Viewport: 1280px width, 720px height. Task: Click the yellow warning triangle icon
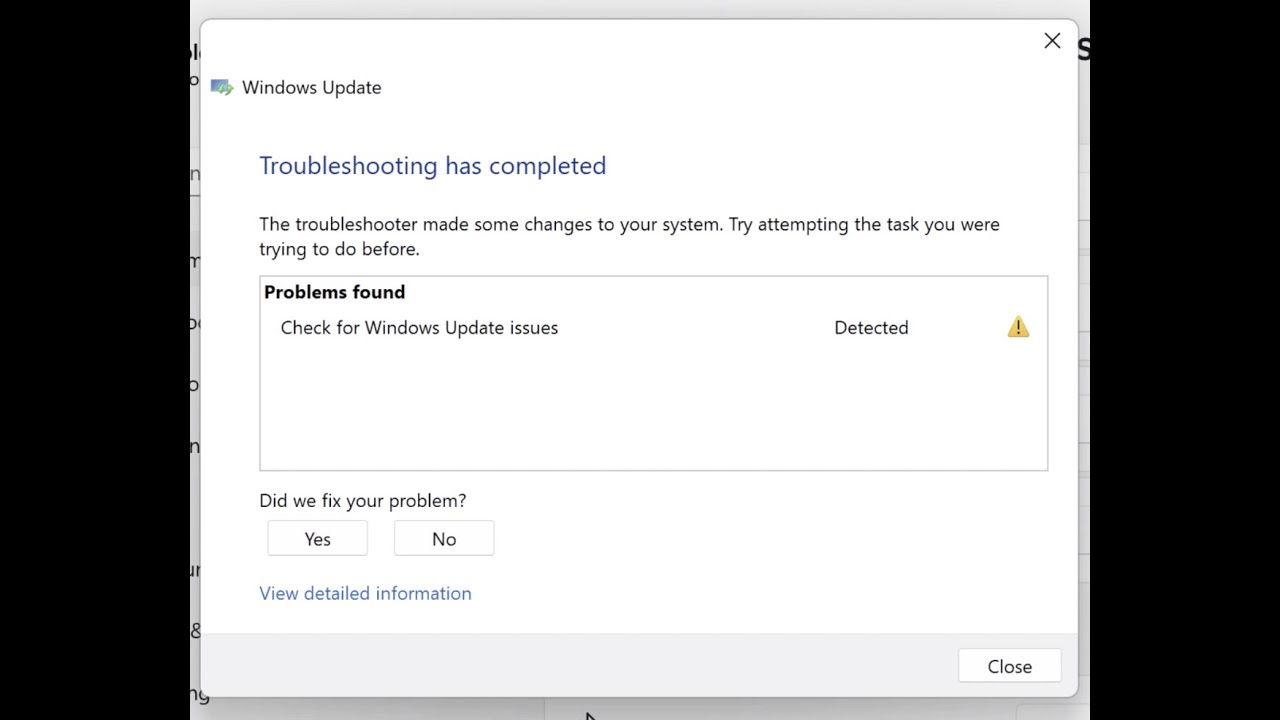click(x=1018, y=327)
